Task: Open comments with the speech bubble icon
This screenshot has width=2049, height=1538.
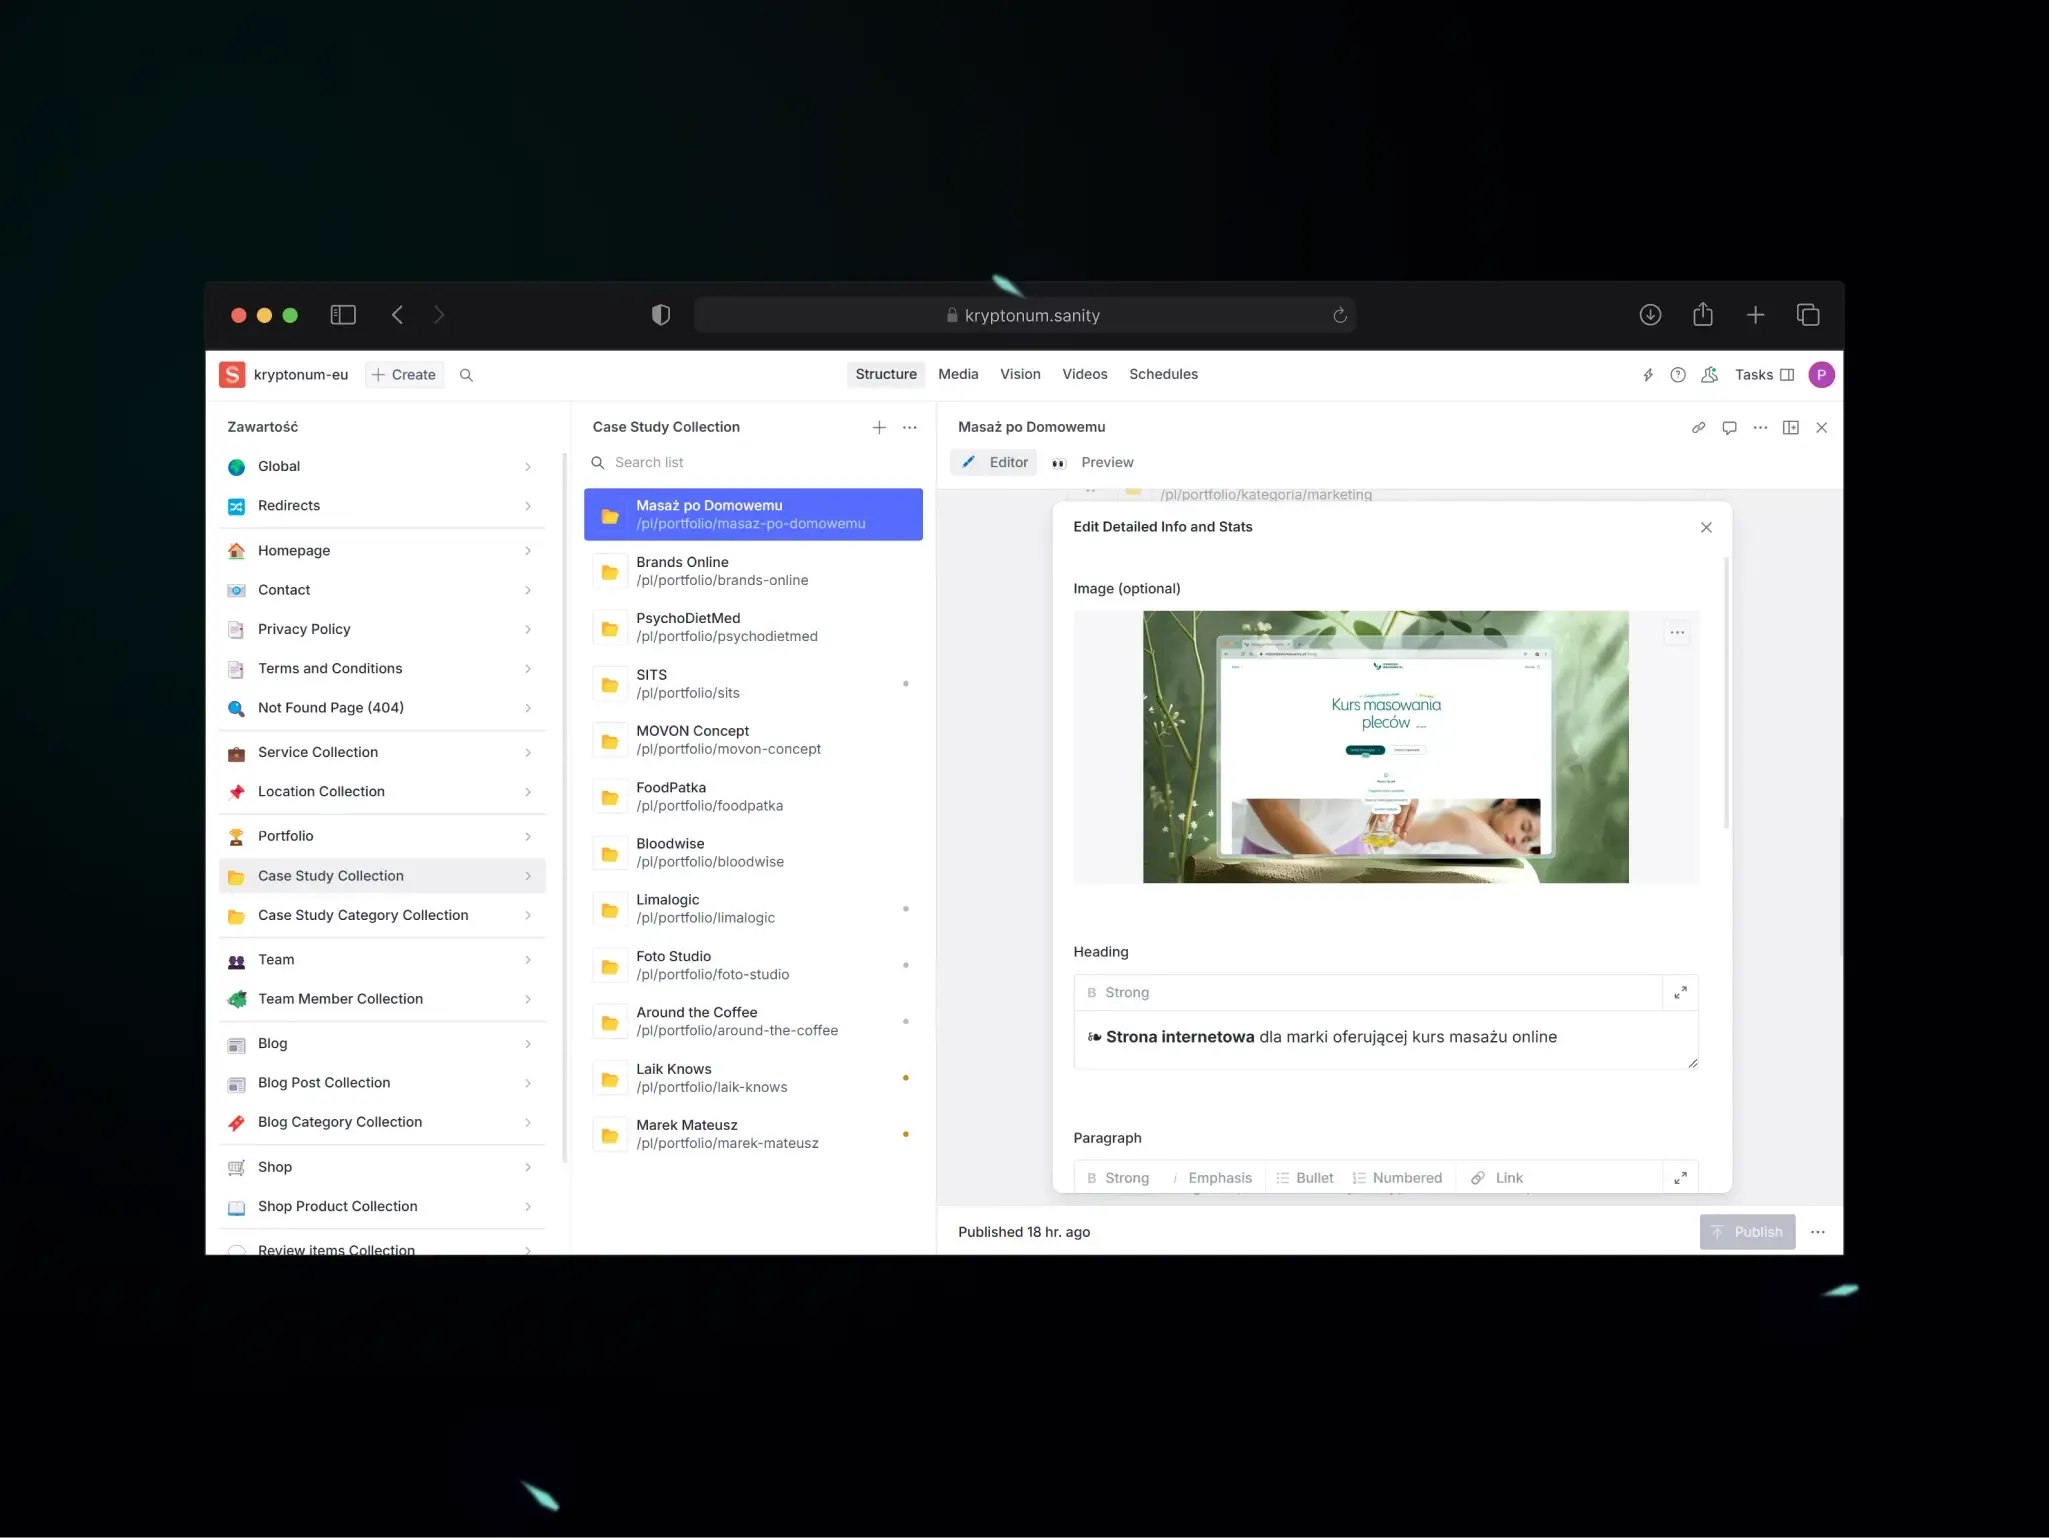Action: pyautogui.click(x=1729, y=428)
